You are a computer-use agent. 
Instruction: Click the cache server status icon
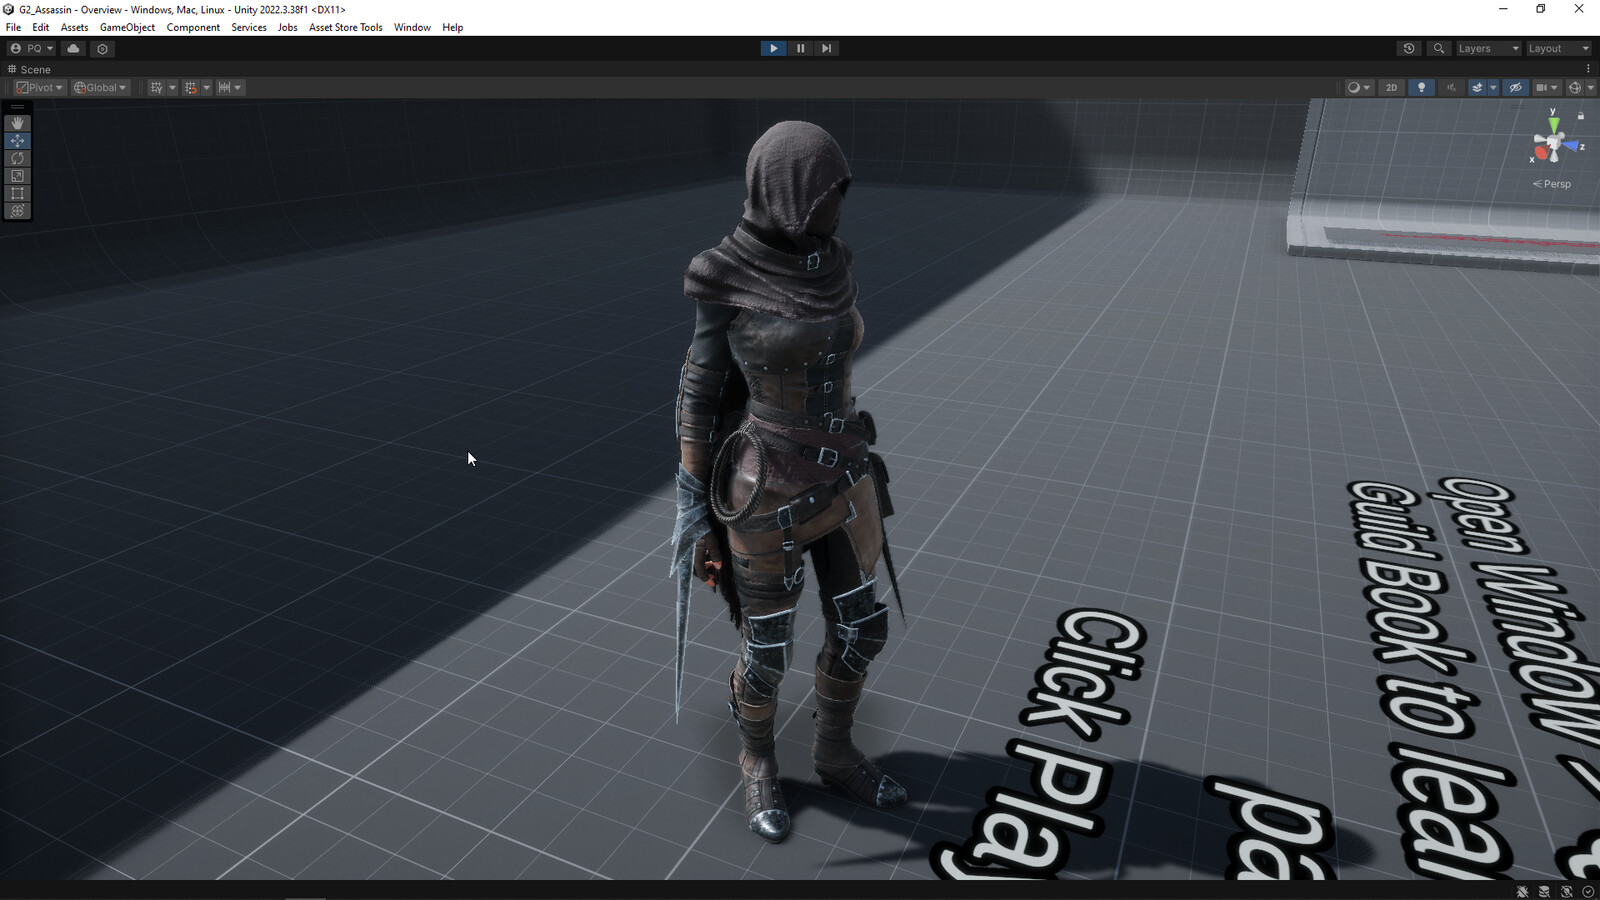(x=1544, y=891)
